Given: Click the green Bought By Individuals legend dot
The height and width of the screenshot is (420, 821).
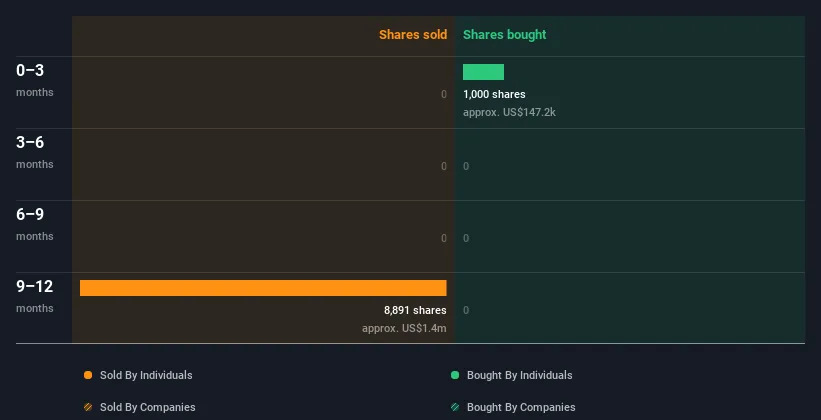Looking at the screenshot, I should click(x=455, y=375).
